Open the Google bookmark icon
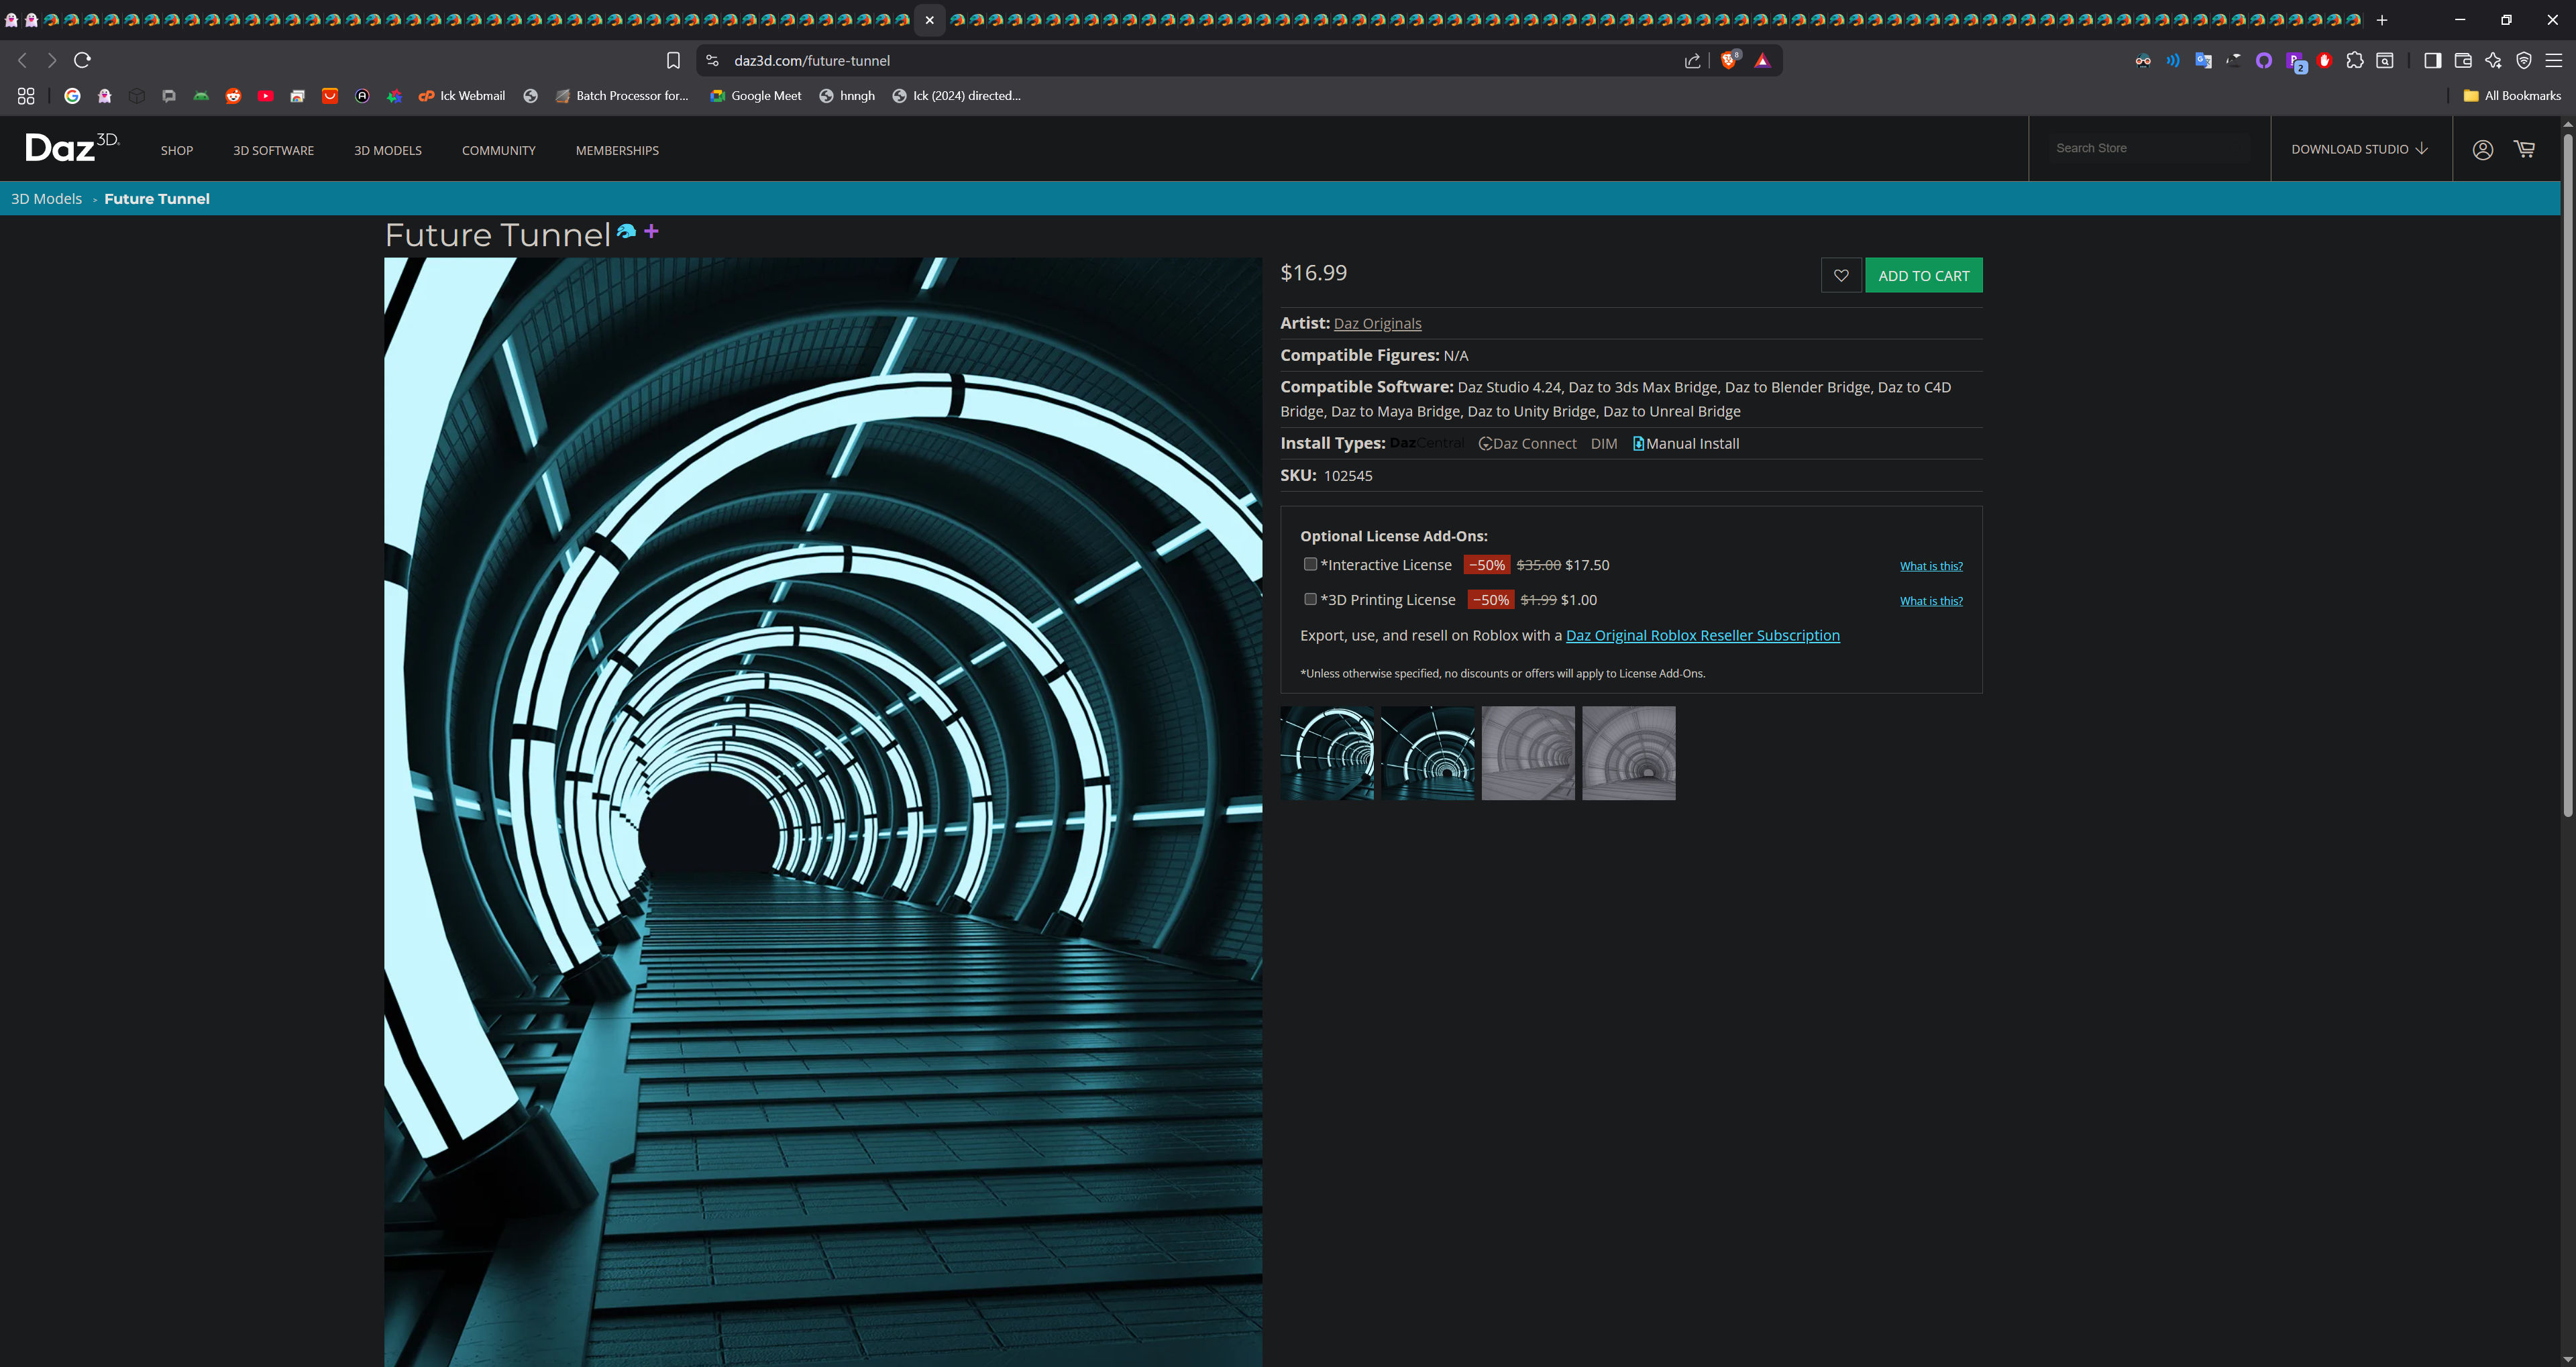Image resolution: width=2576 pixels, height=1367 pixels. tap(72, 96)
